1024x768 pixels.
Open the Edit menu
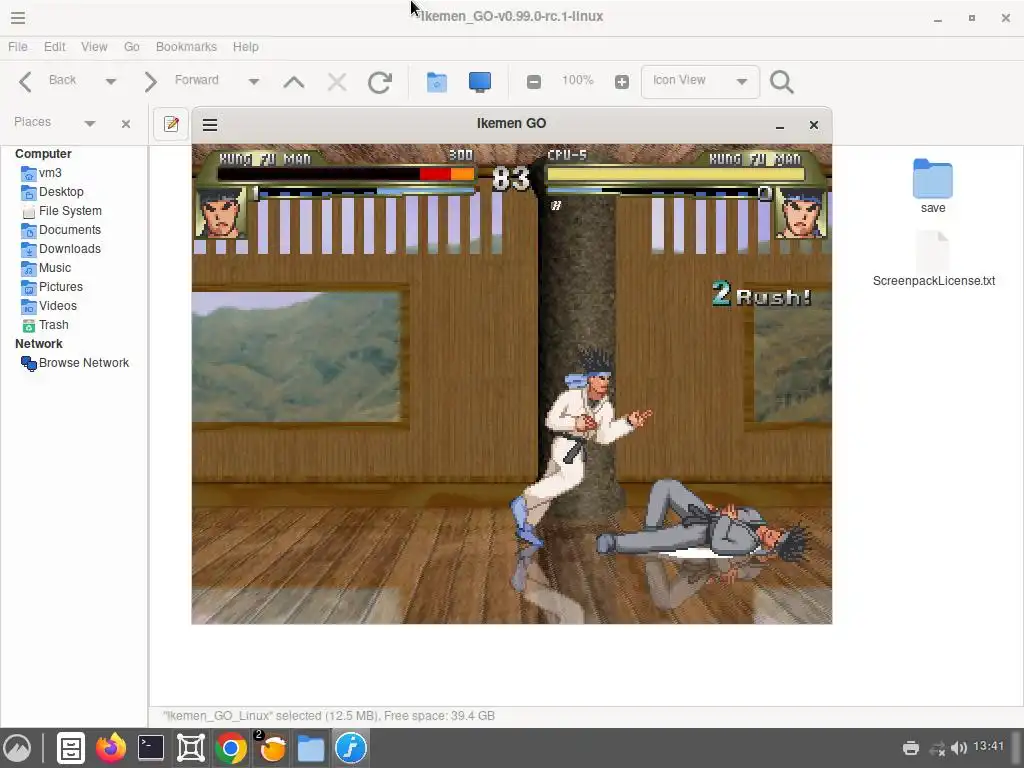tap(54, 47)
